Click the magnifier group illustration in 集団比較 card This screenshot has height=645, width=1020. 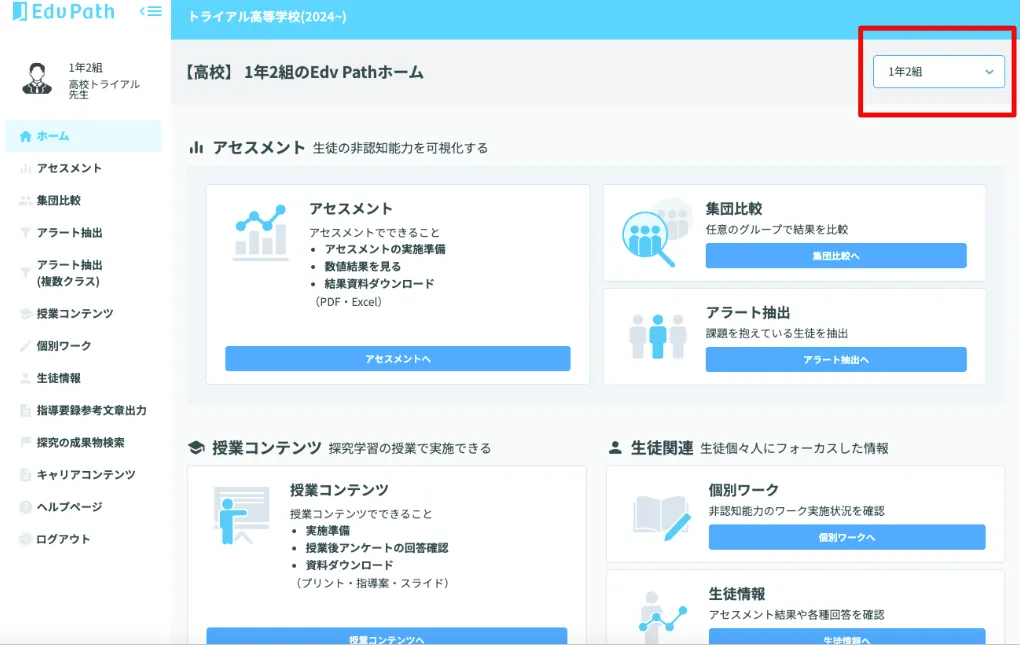tap(656, 233)
